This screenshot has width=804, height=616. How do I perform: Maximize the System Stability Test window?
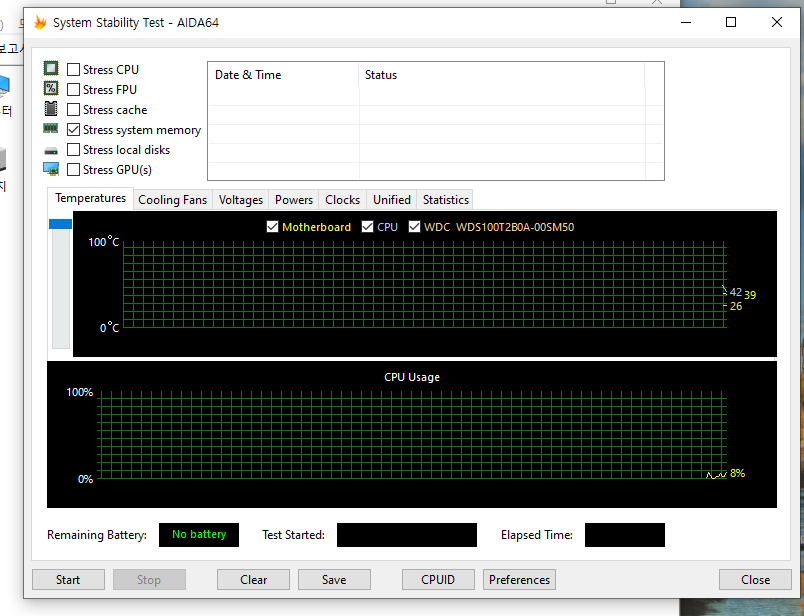coord(731,22)
